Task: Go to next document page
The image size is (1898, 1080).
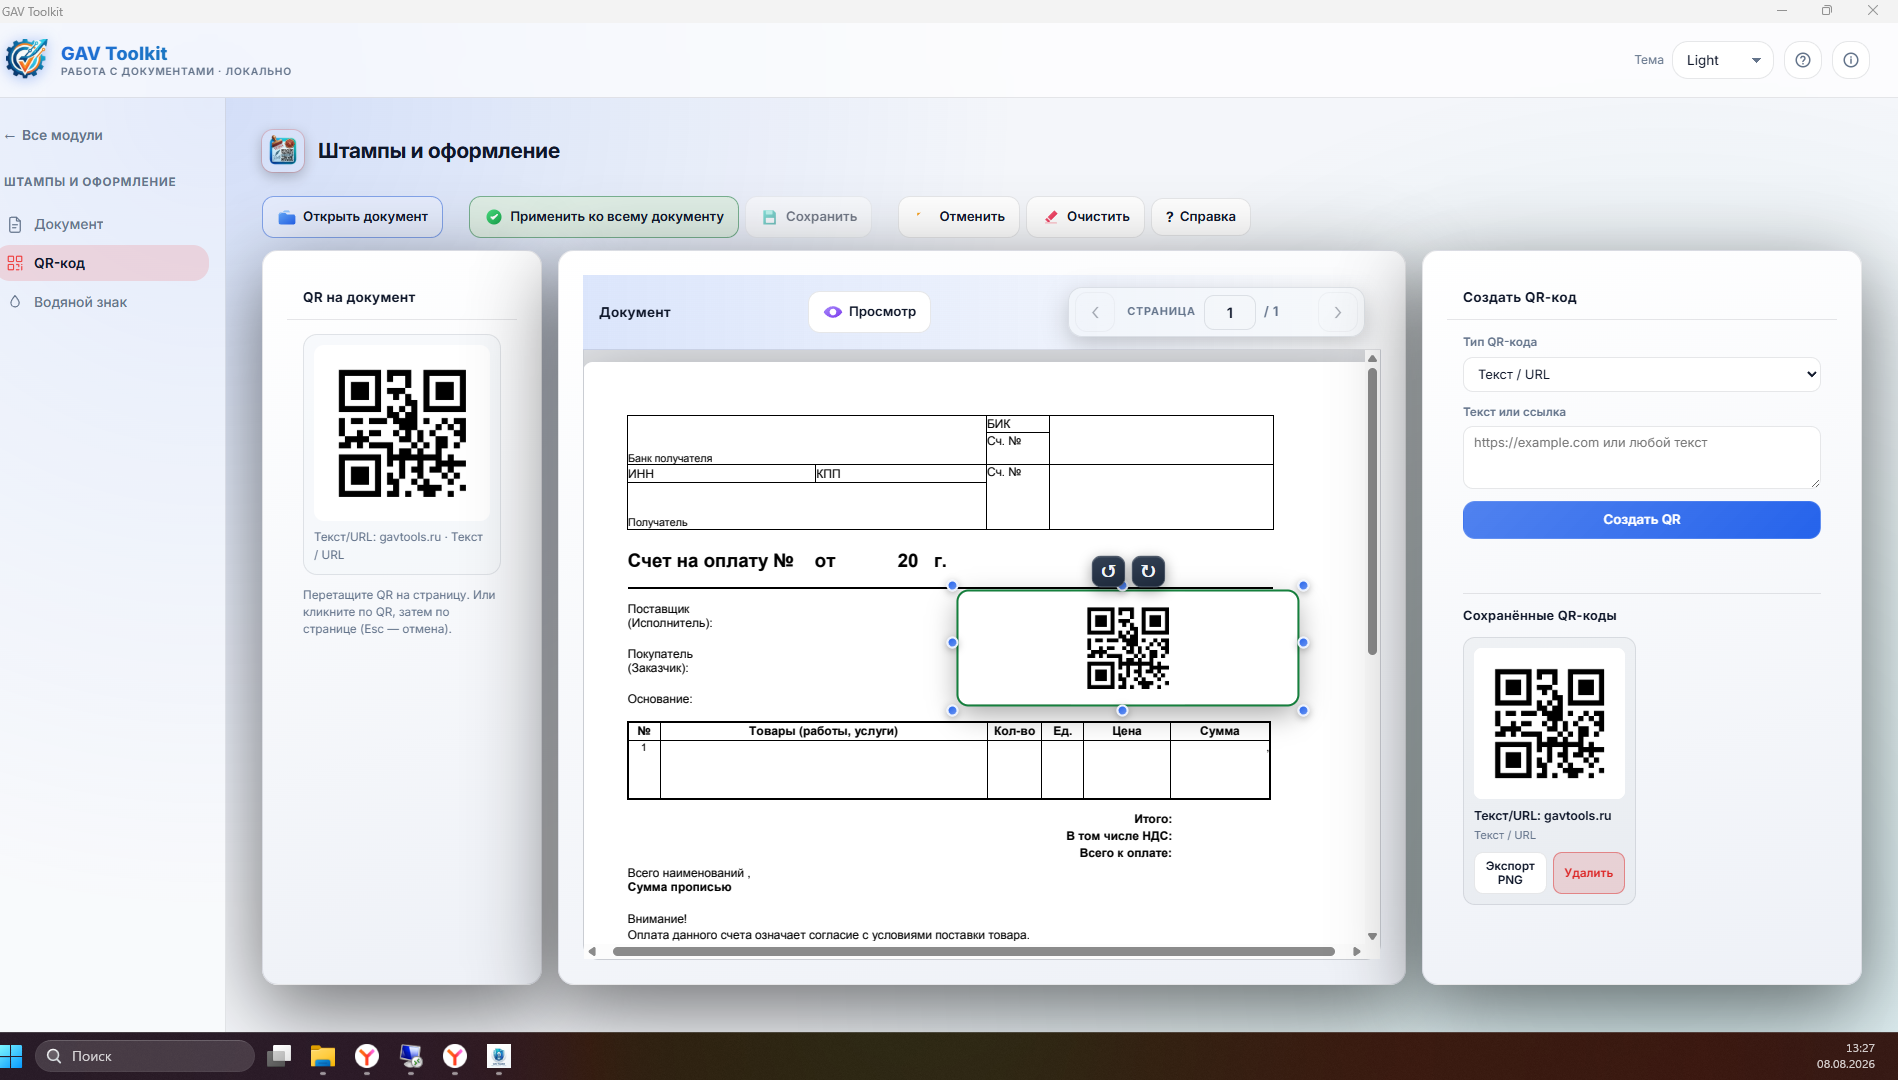Action: pyautogui.click(x=1337, y=312)
